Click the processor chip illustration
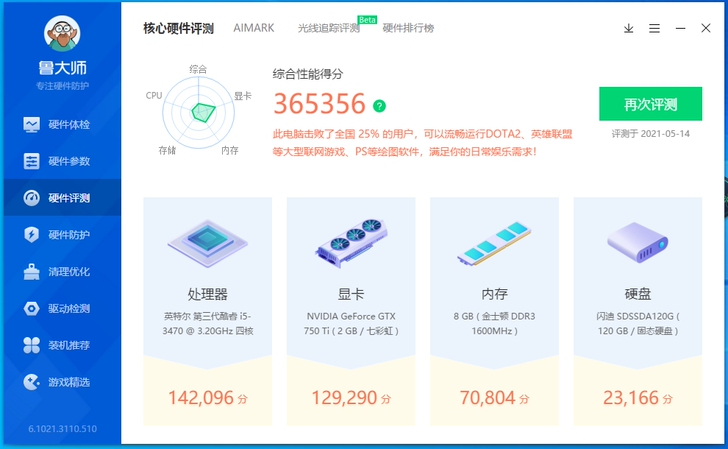728x449 pixels. [x=208, y=243]
